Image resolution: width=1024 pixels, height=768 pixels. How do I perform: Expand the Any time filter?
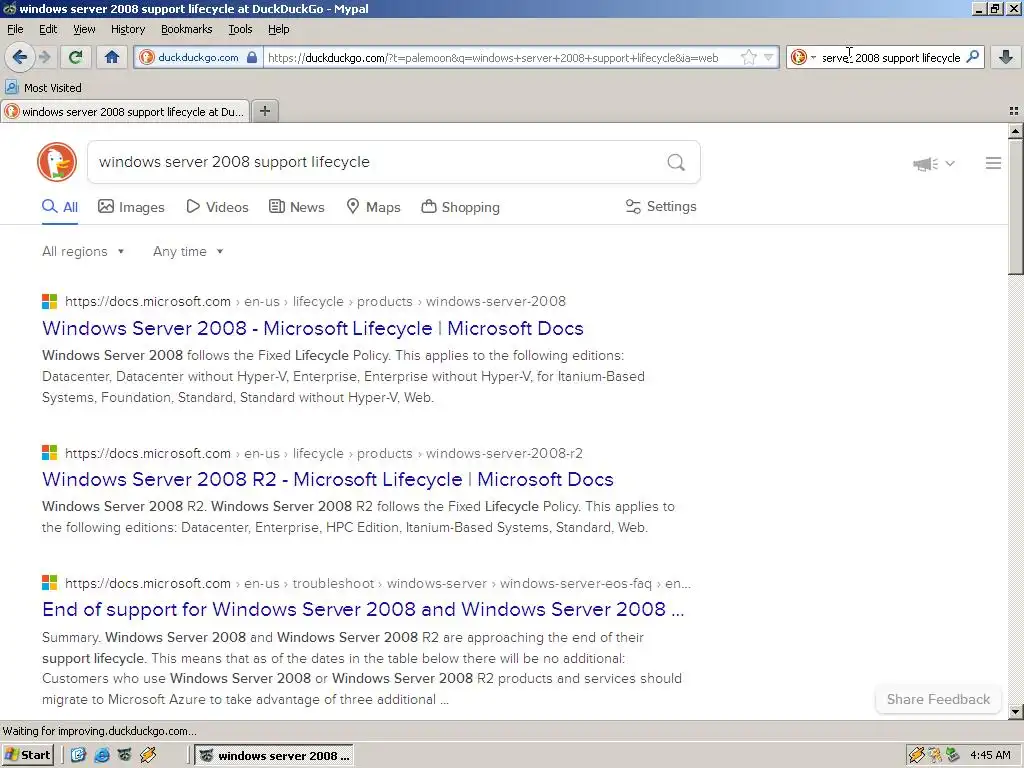pyautogui.click(x=188, y=251)
